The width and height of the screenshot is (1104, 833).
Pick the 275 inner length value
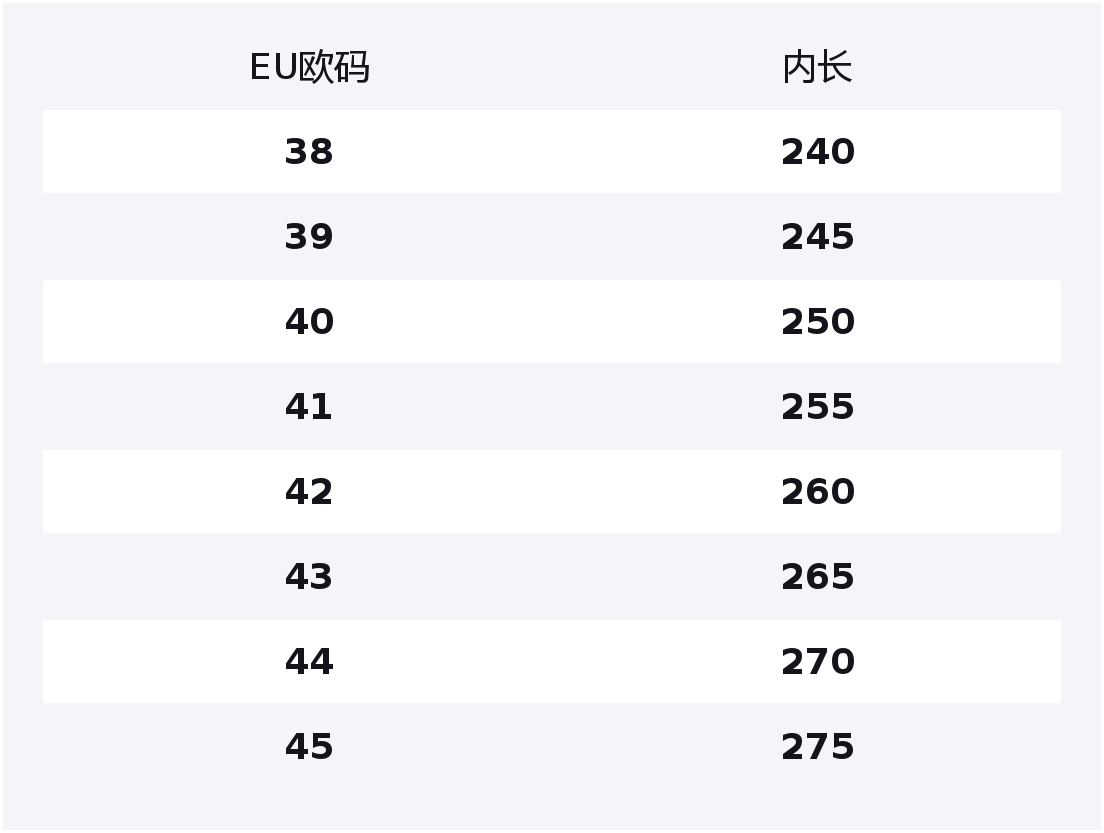[x=817, y=747]
